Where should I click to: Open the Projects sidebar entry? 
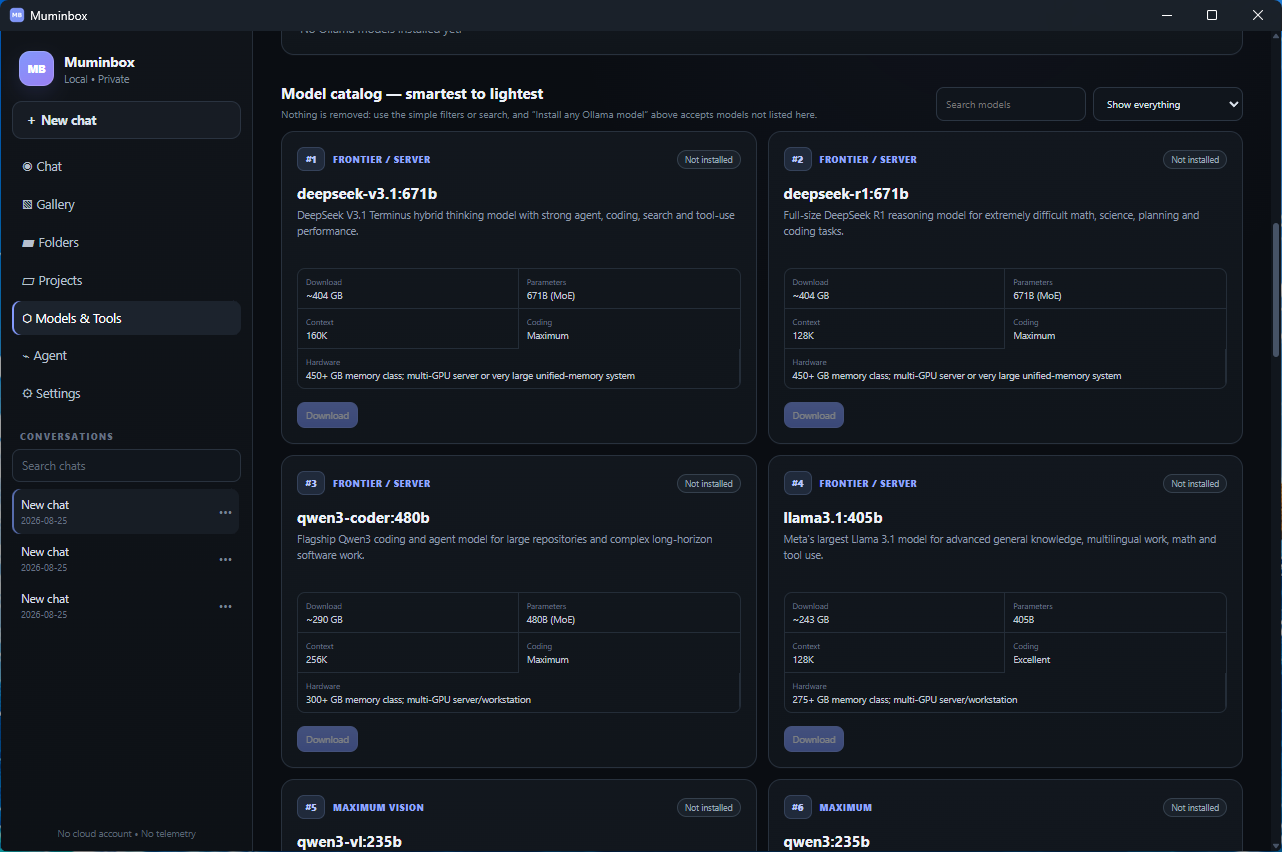tap(126, 281)
